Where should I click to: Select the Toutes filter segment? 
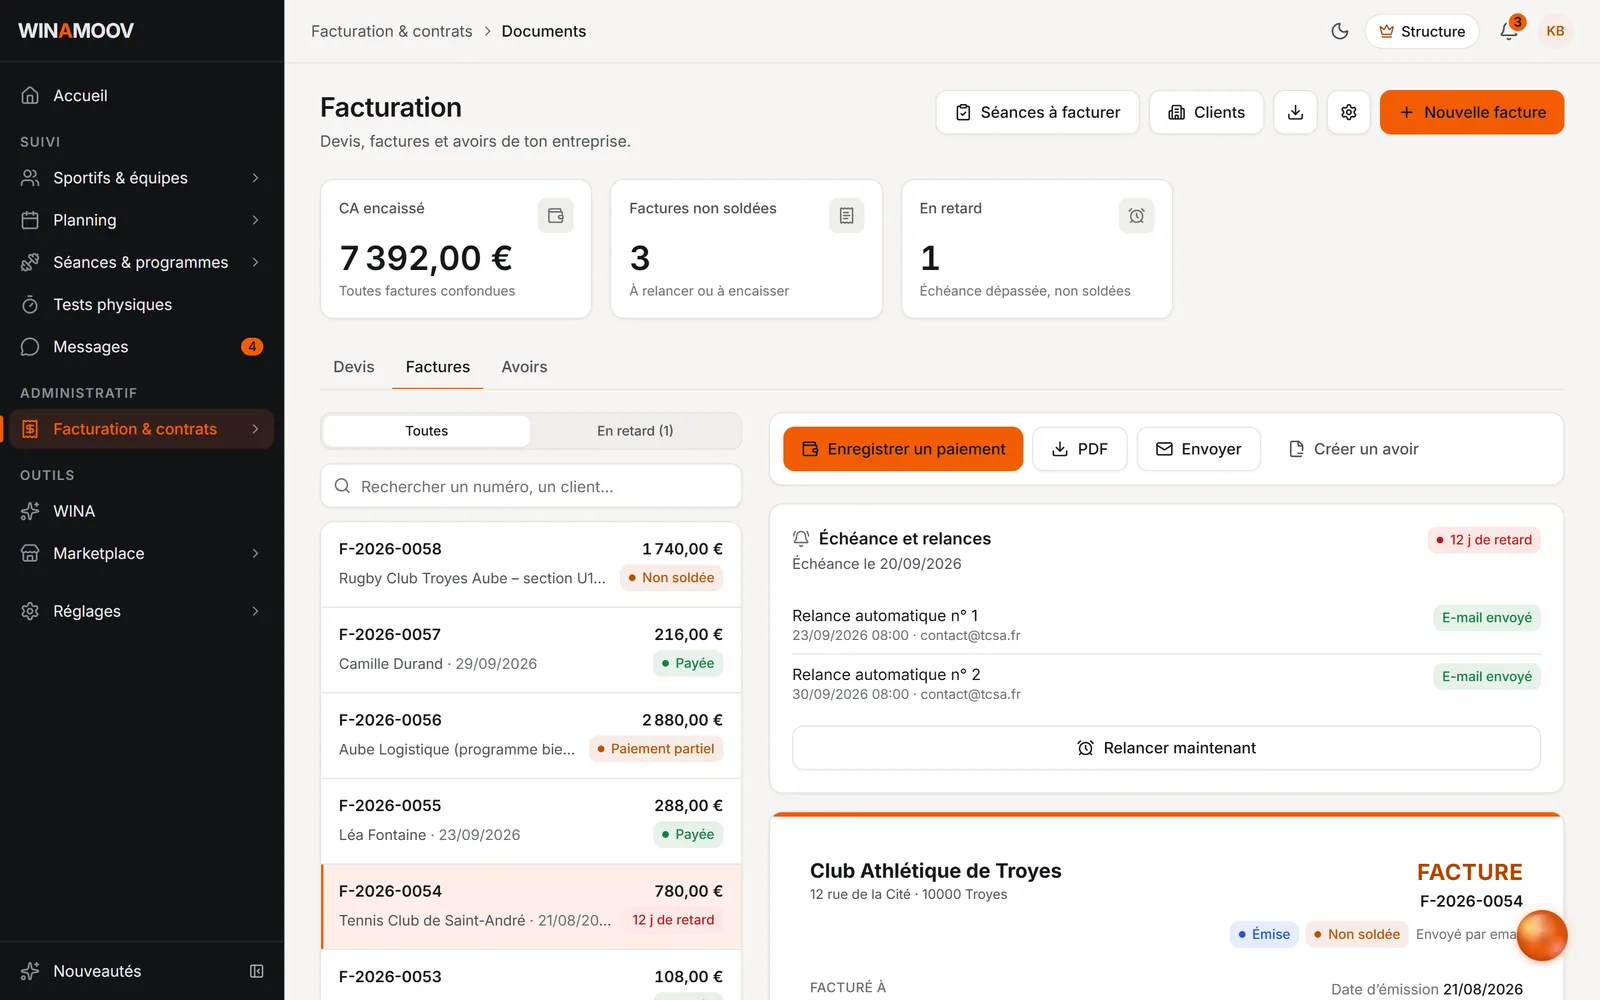tap(427, 431)
